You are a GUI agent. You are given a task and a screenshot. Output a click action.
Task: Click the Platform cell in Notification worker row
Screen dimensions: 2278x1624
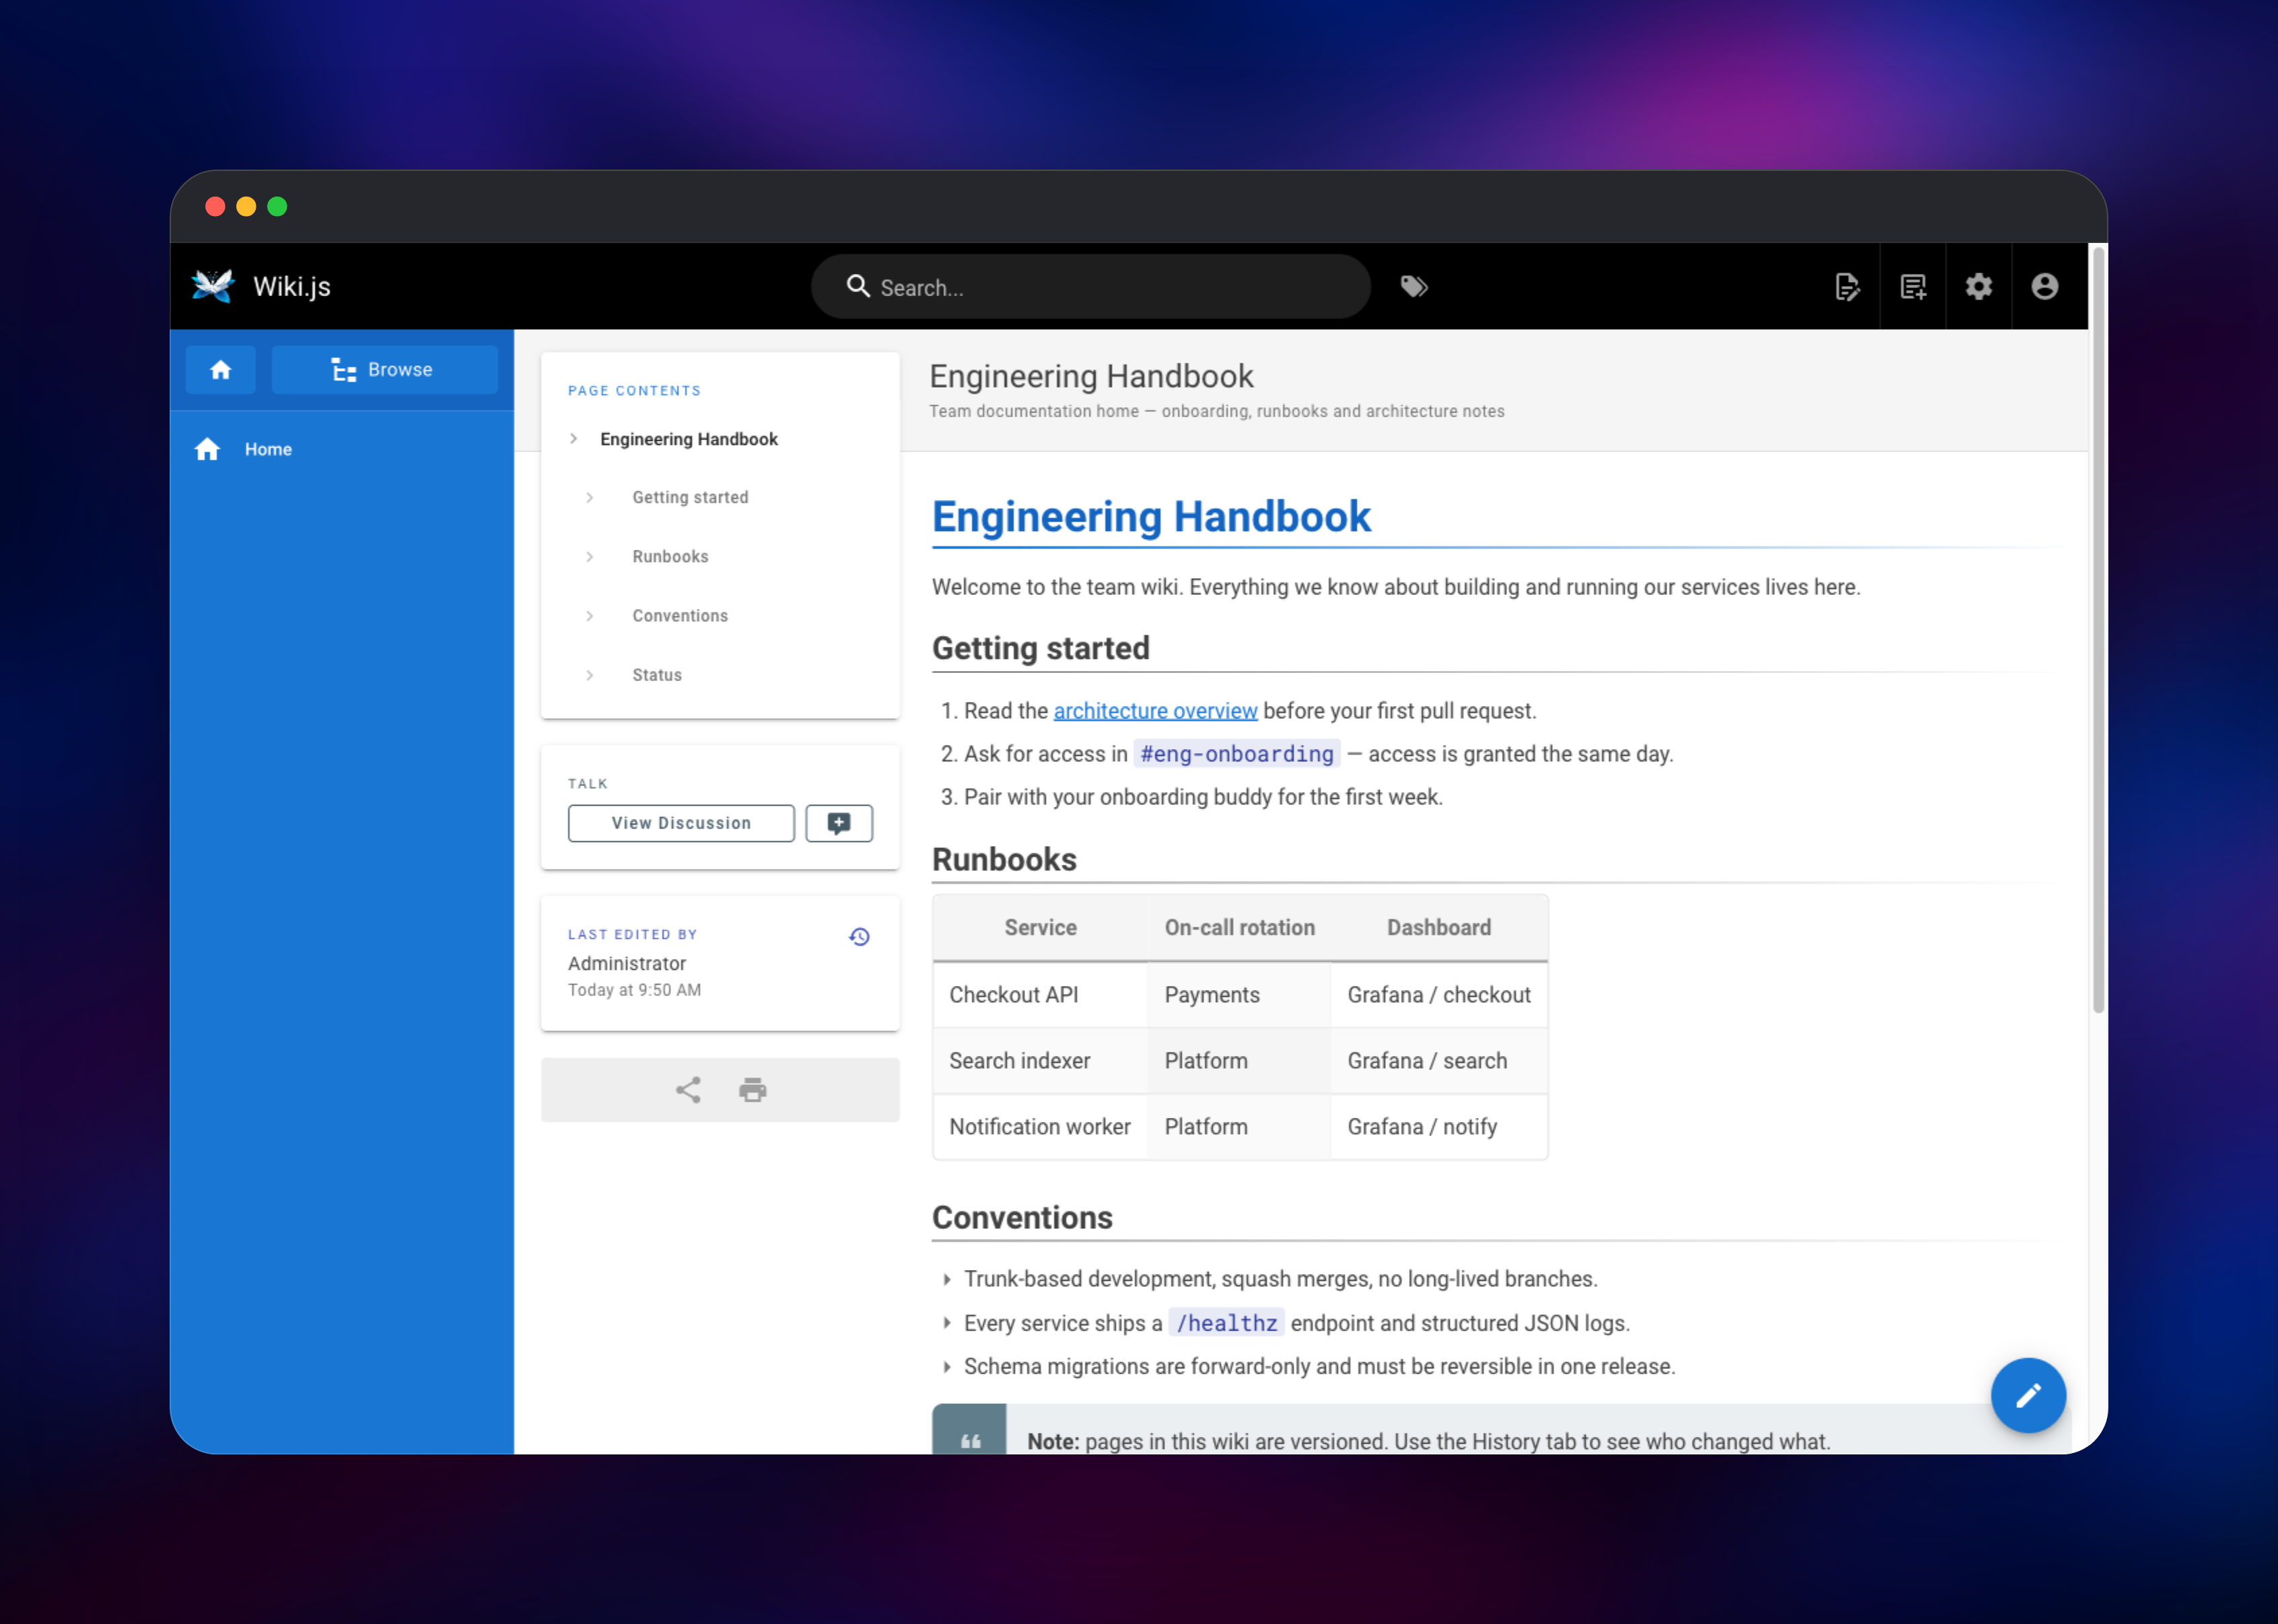[x=1239, y=1127]
